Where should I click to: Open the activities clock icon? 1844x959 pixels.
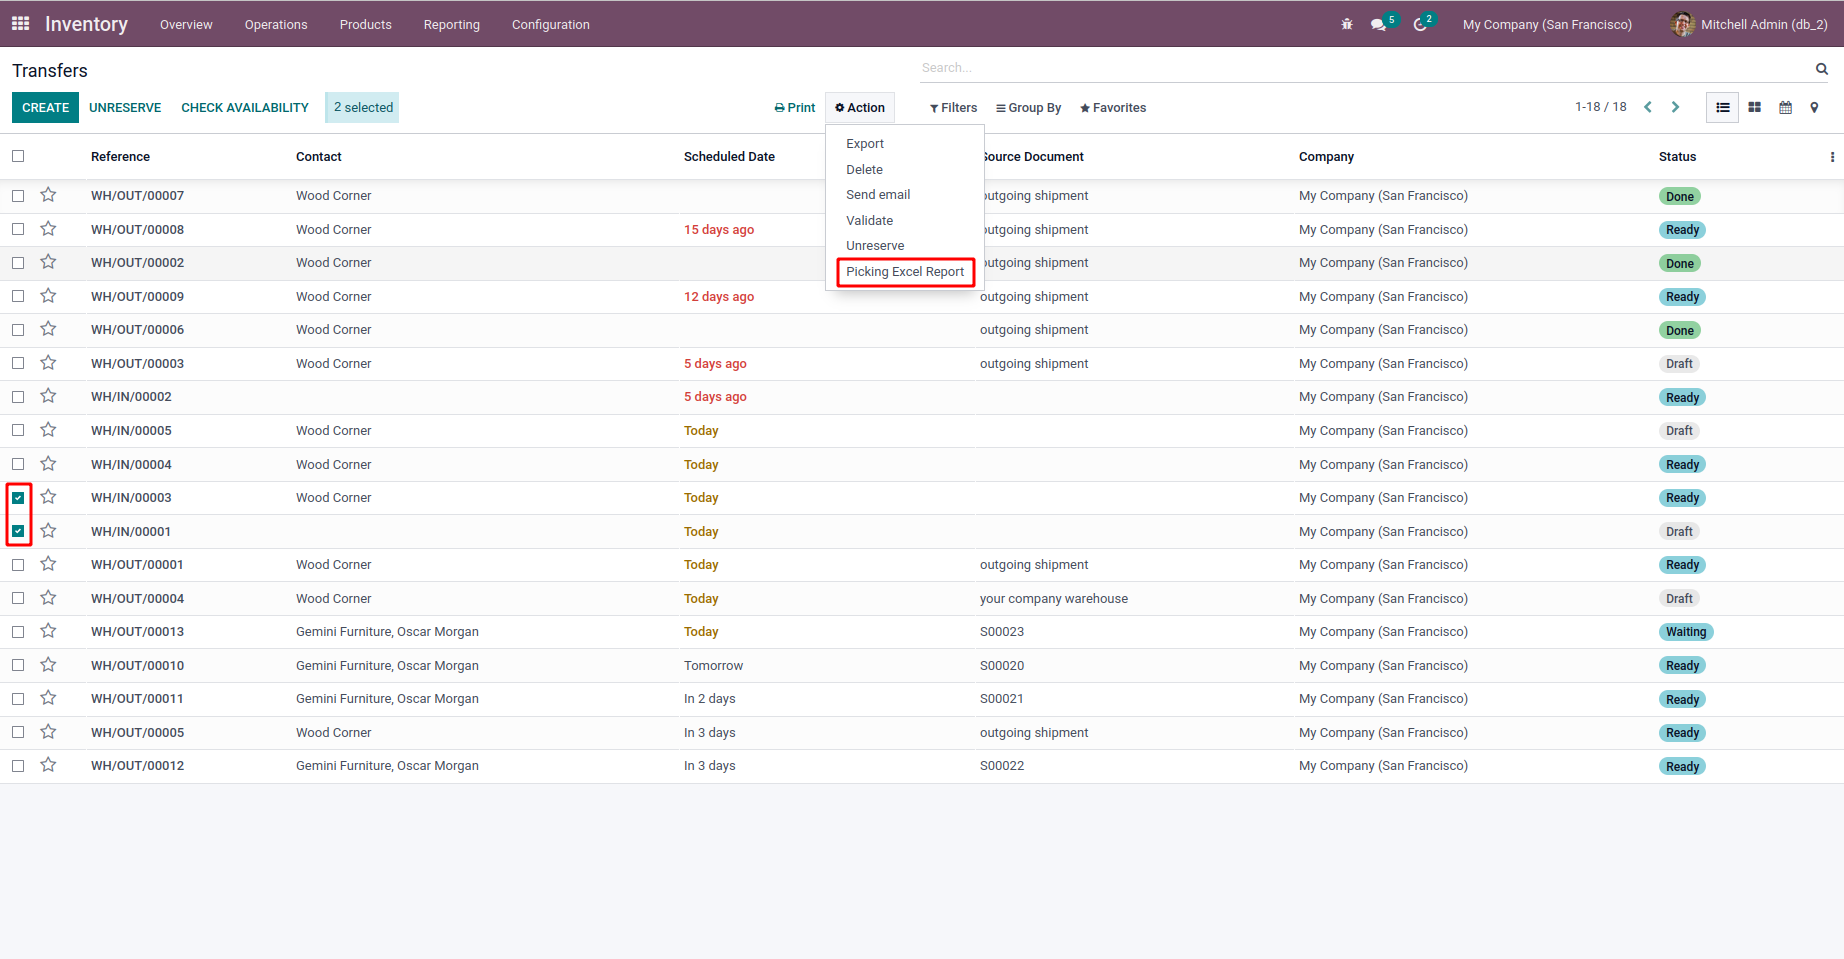pos(1420,24)
